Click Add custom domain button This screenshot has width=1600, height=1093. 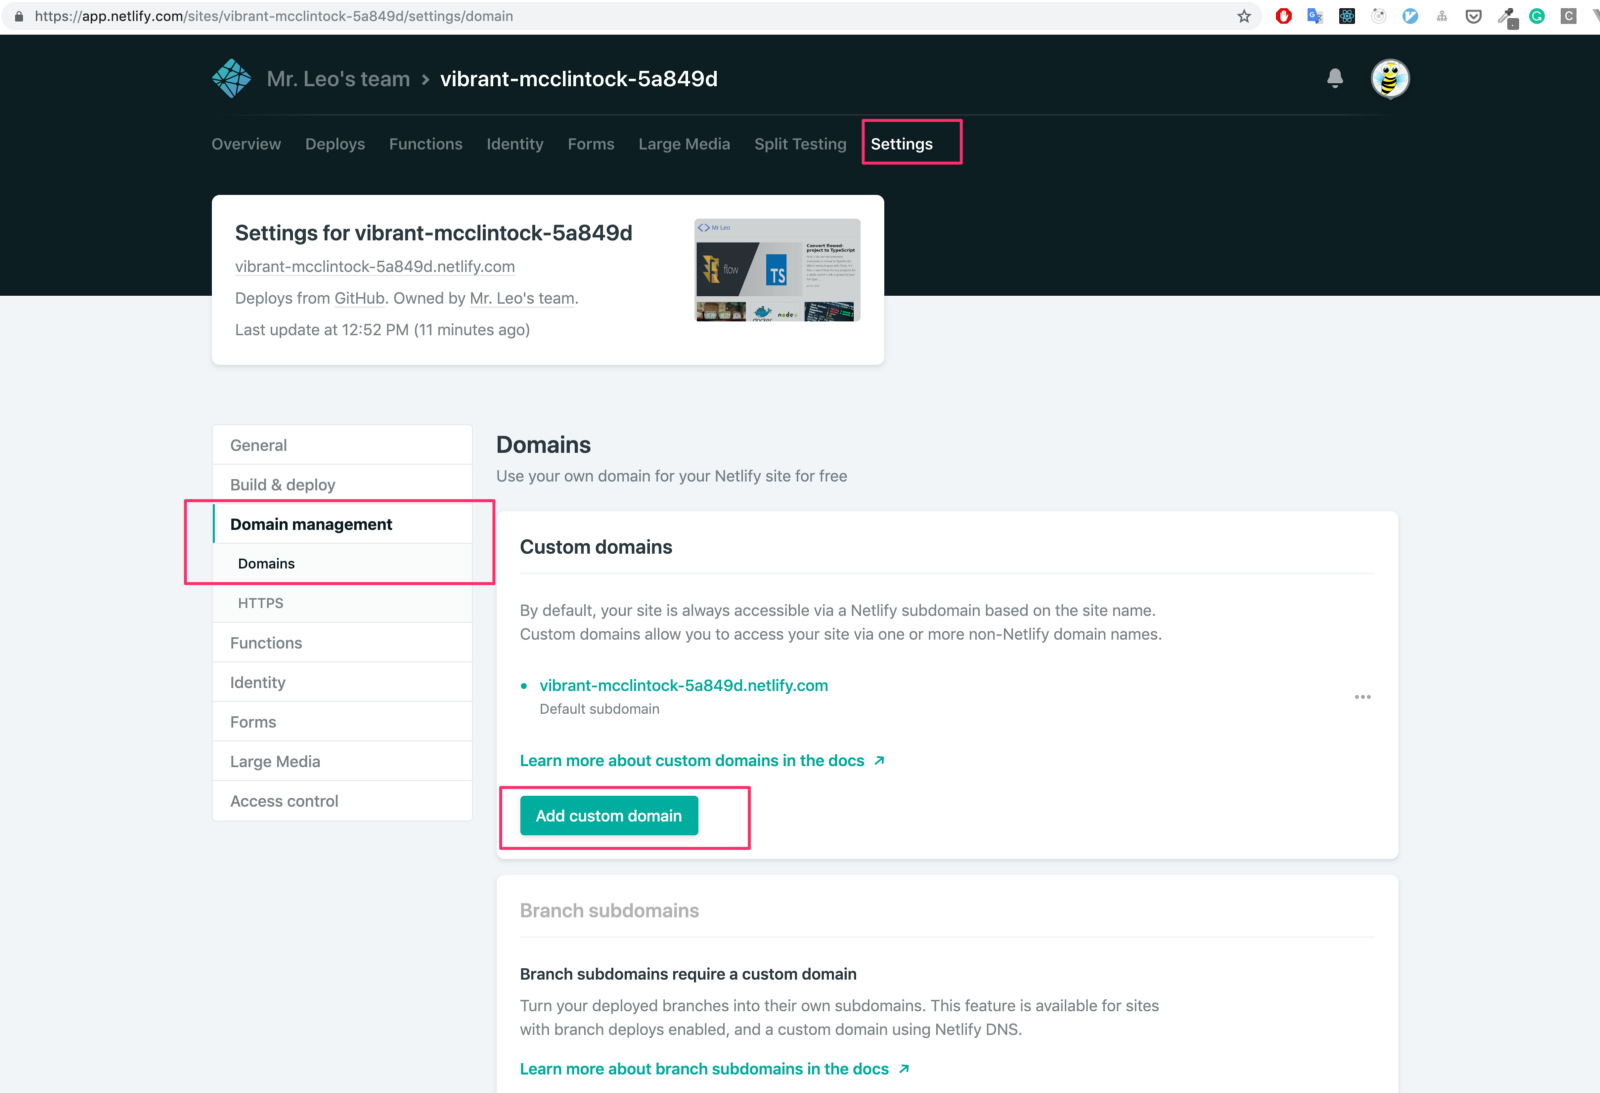coord(609,816)
